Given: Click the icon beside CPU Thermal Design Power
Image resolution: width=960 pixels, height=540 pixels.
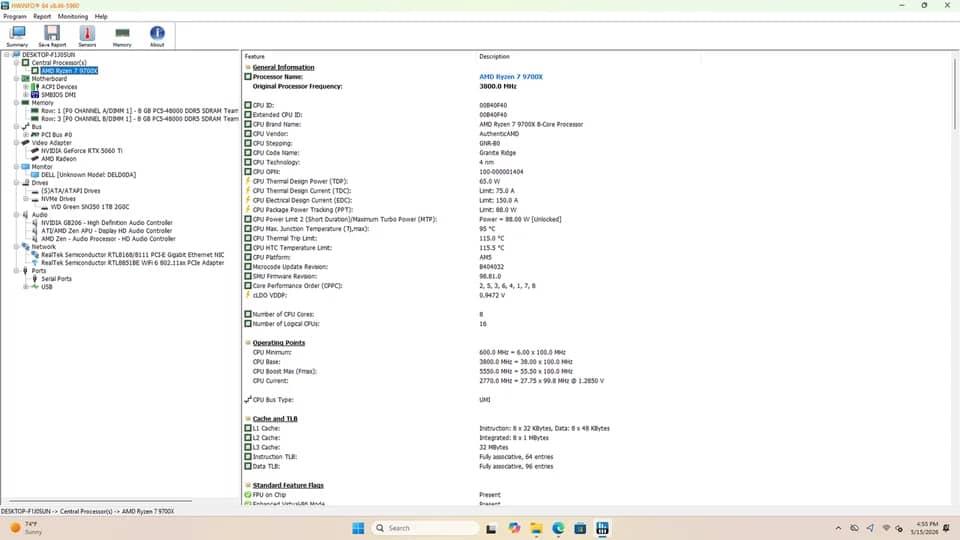Looking at the screenshot, I should tap(248, 181).
